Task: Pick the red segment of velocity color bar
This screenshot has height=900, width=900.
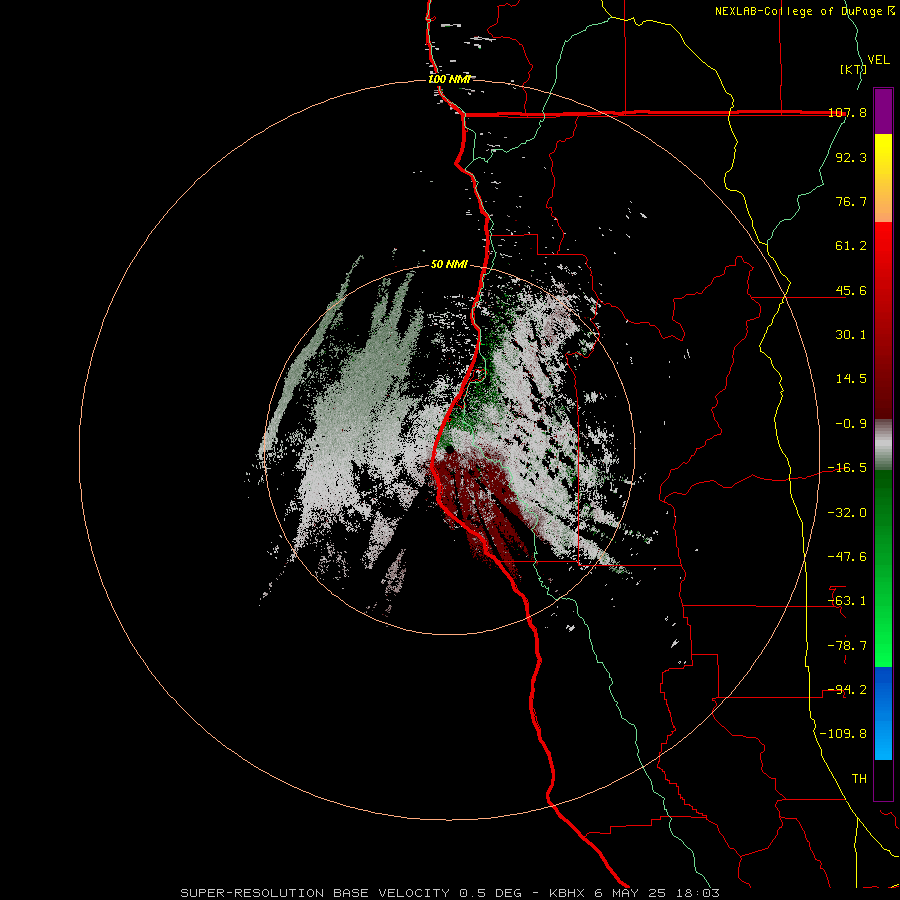Action: [883, 320]
